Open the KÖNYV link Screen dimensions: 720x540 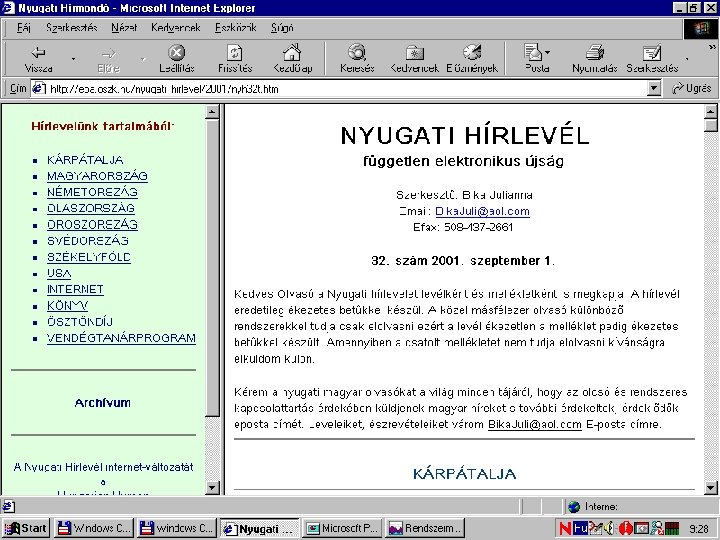[x=67, y=305]
